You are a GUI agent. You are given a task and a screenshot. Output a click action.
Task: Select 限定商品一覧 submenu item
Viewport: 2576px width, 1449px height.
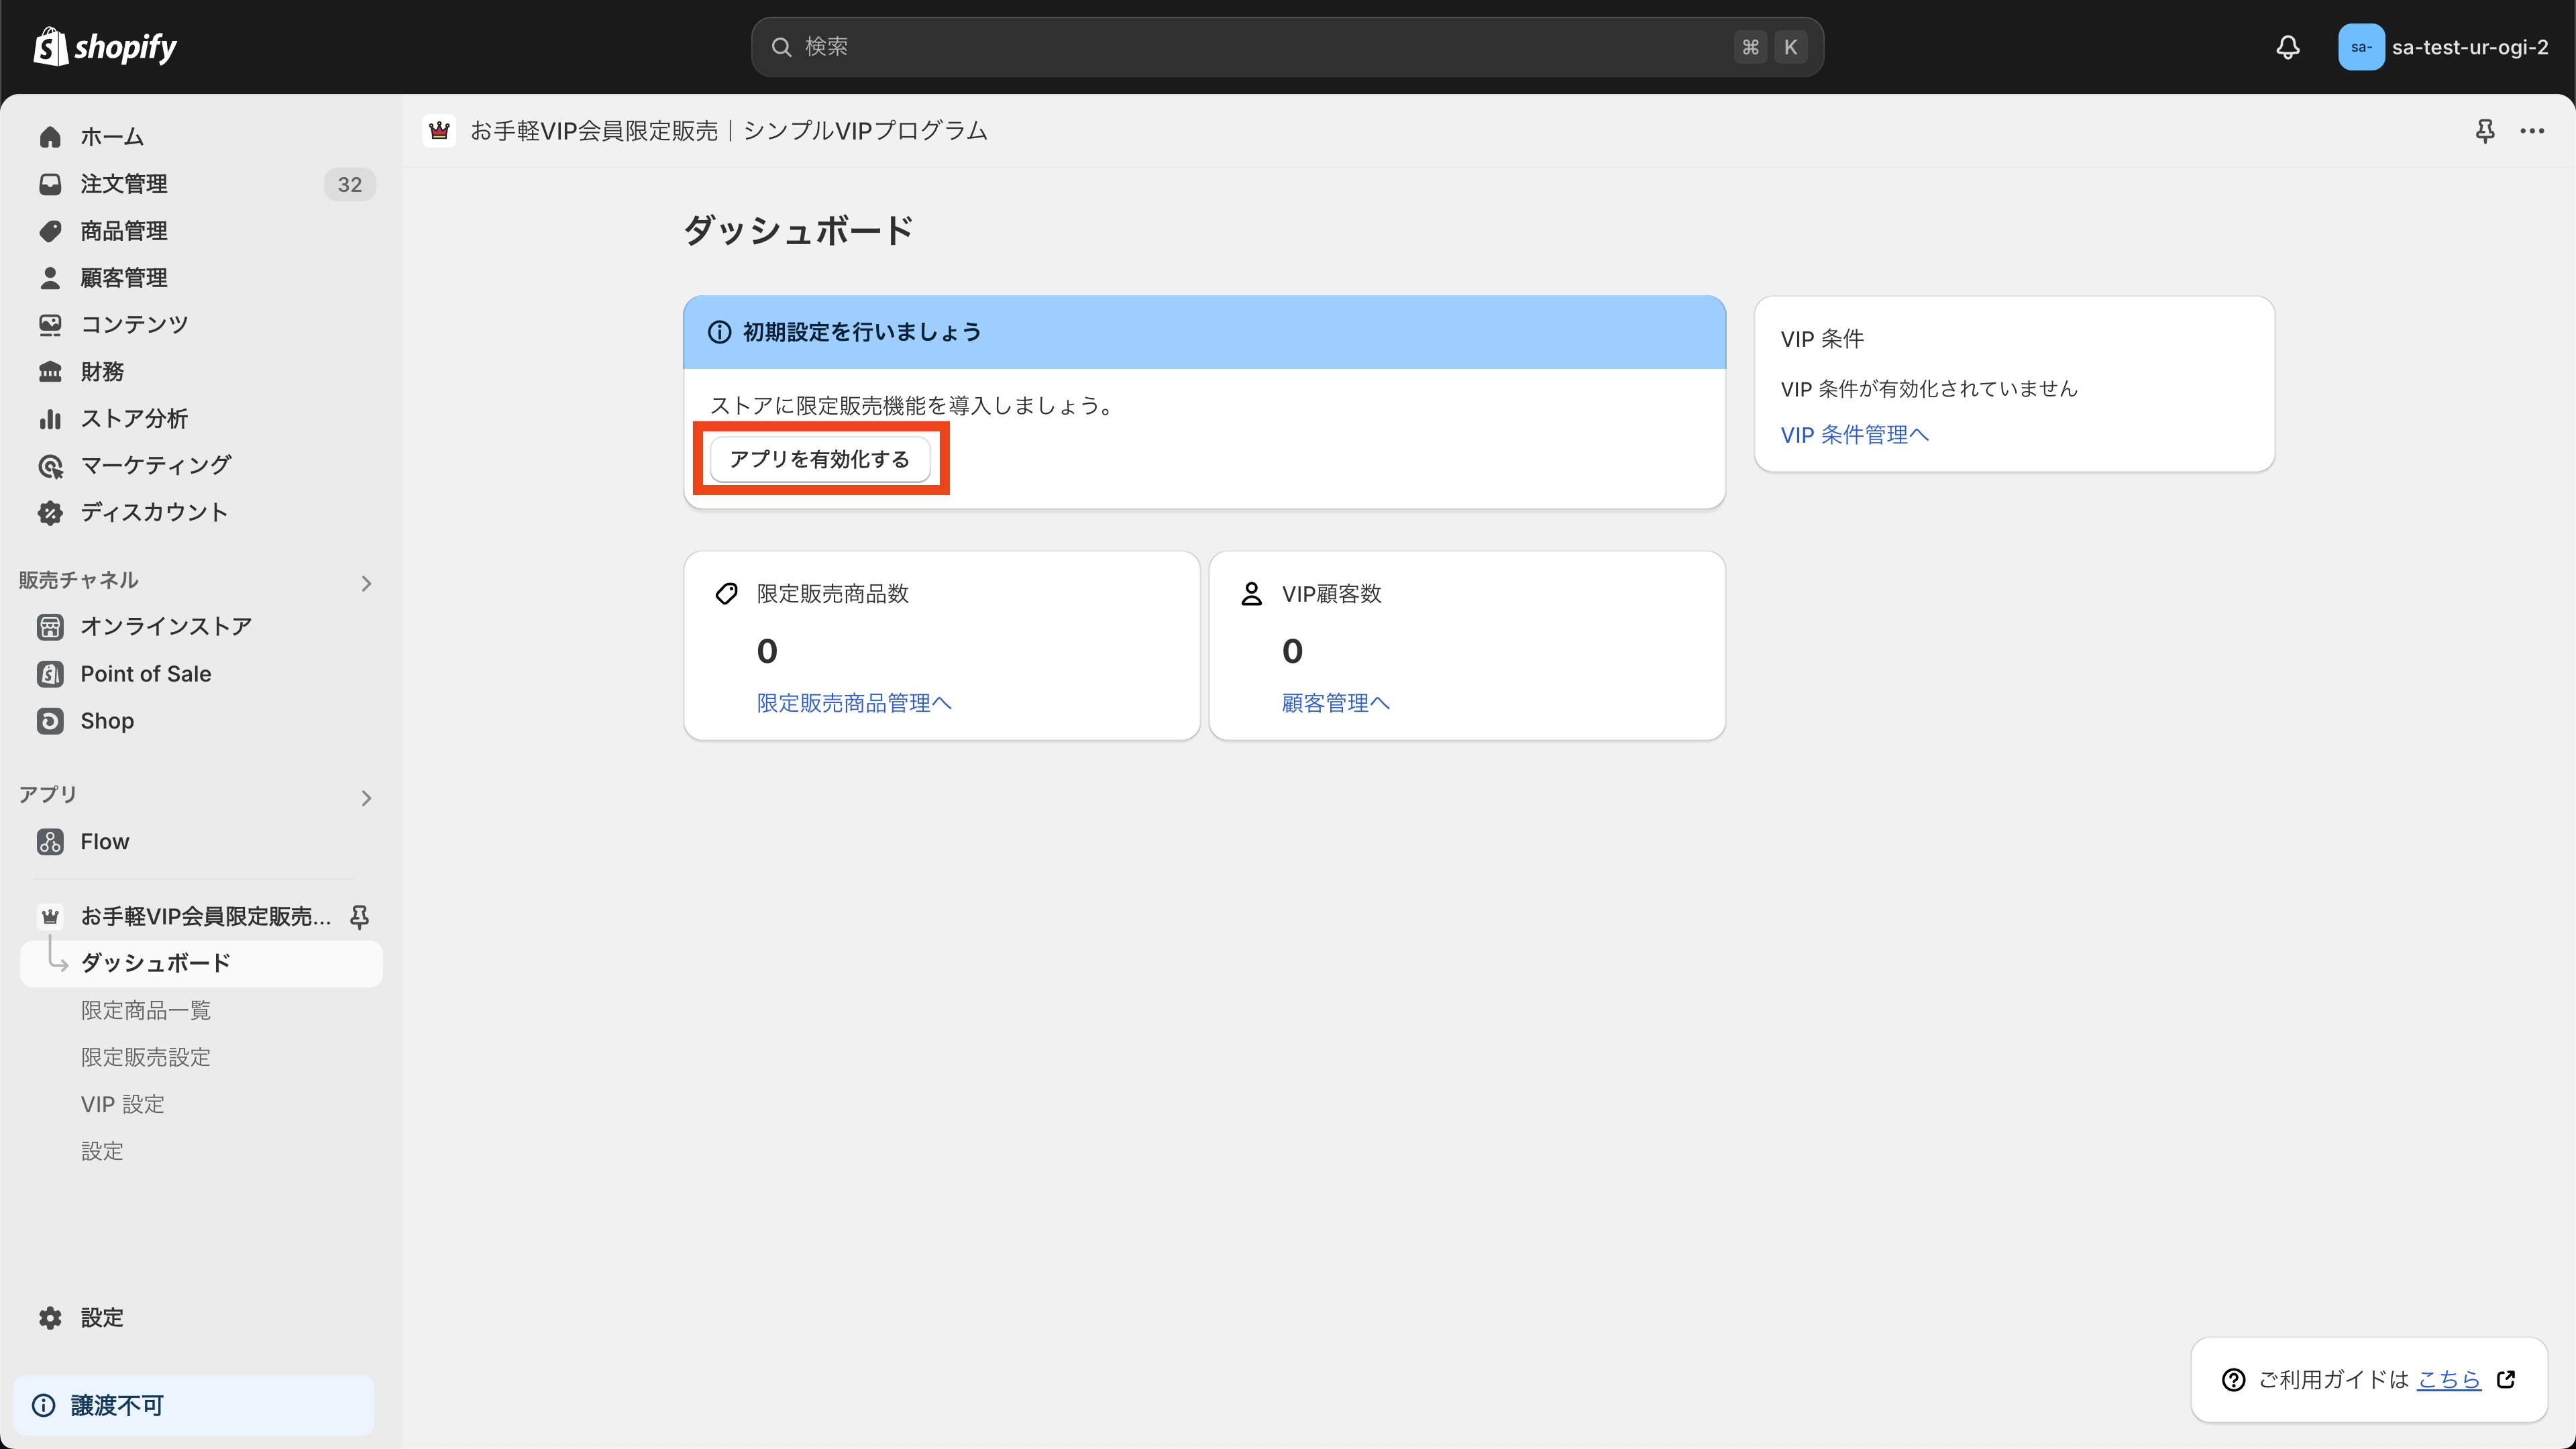coord(145,1010)
